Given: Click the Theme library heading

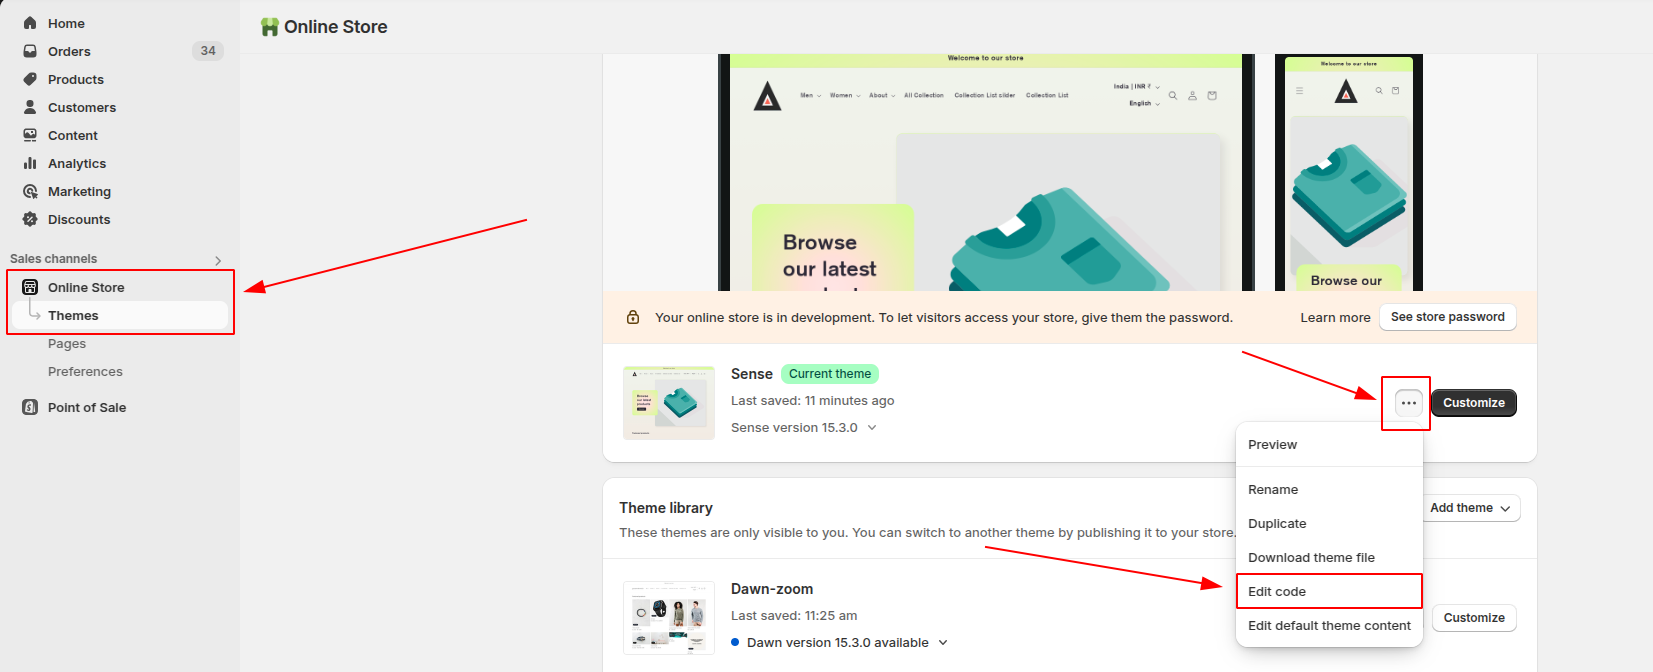Looking at the screenshot, I should 666,508.
